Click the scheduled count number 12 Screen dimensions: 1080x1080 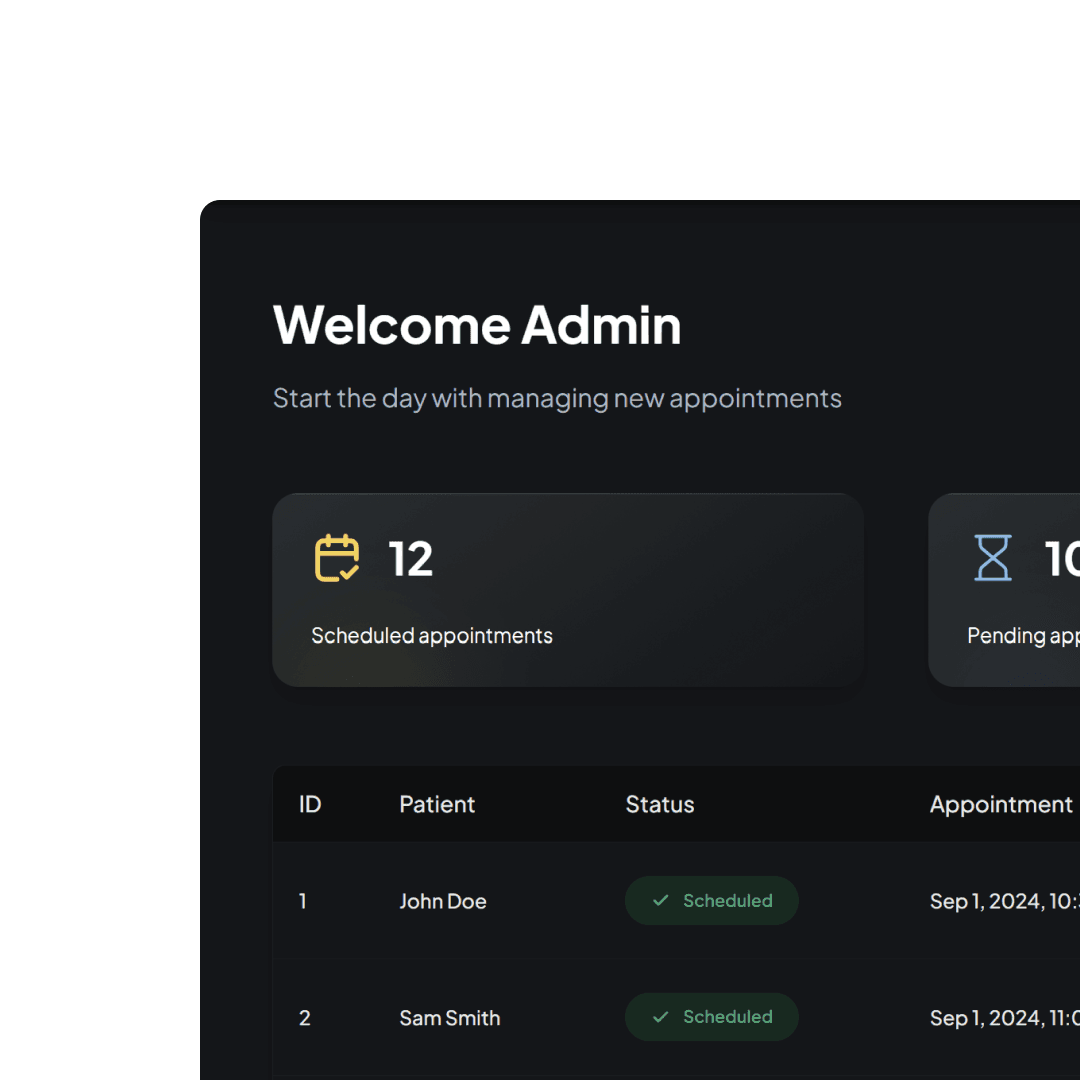pos(411,559)
